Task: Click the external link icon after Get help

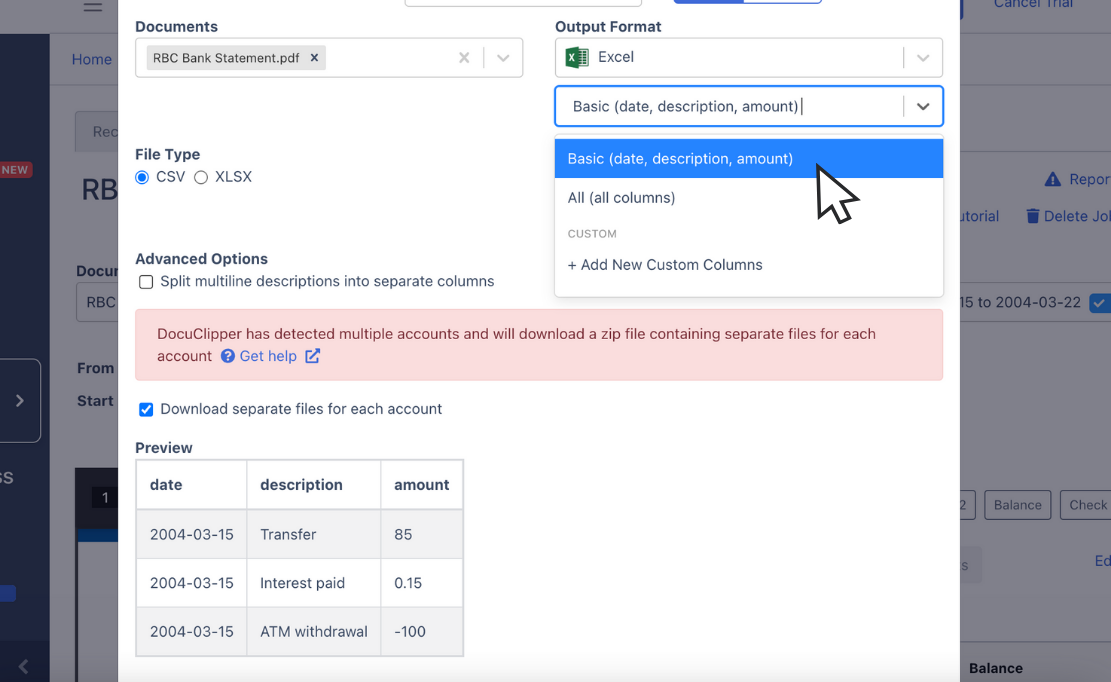Action: click(312, 356)
